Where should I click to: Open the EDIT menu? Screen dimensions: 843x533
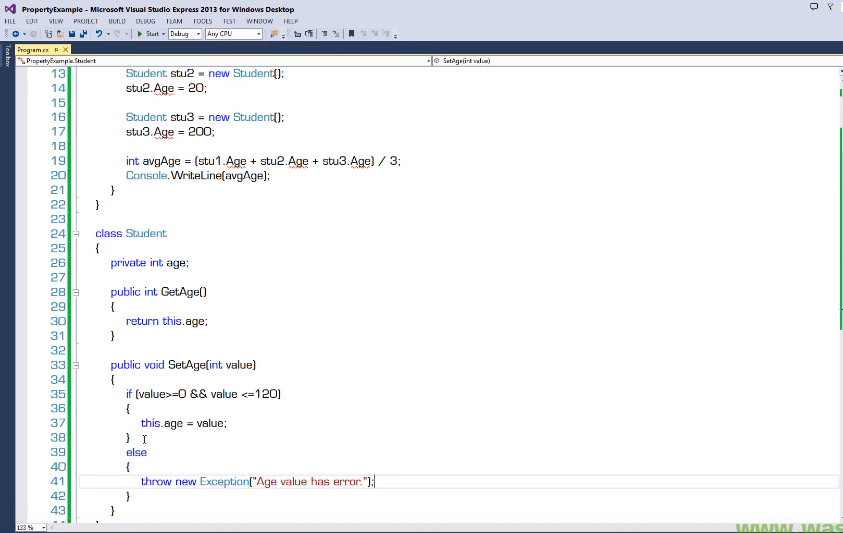point(32,22)
